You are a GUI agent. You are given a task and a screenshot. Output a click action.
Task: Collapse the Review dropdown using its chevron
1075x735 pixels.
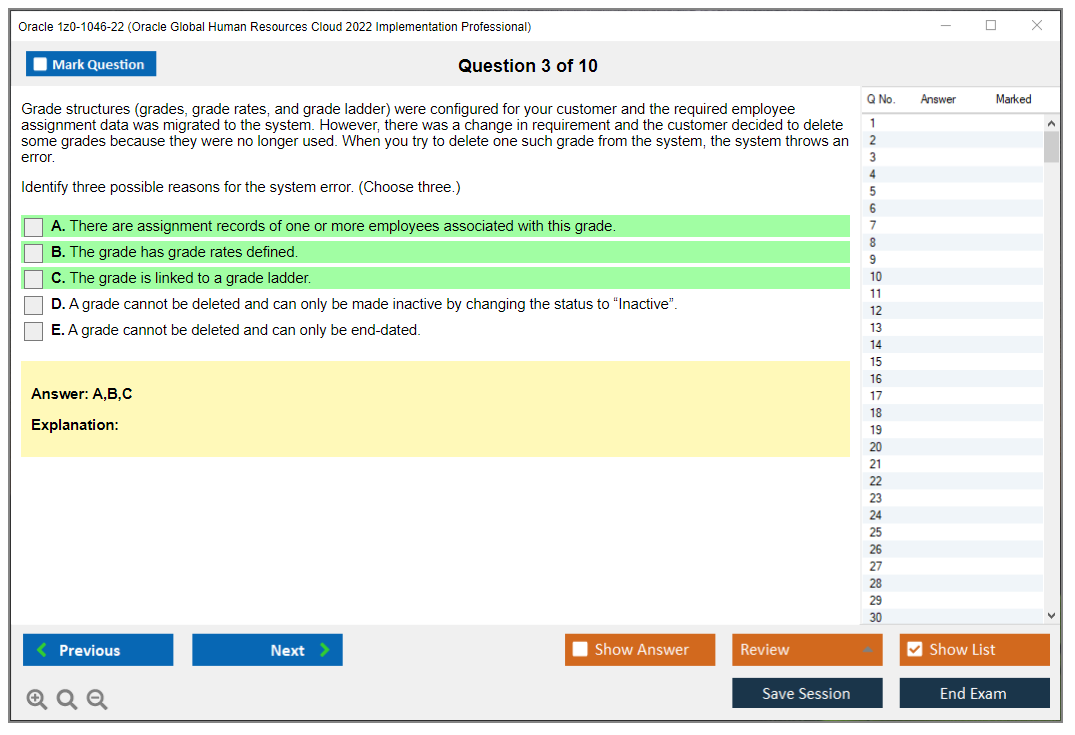pos(869,649)
